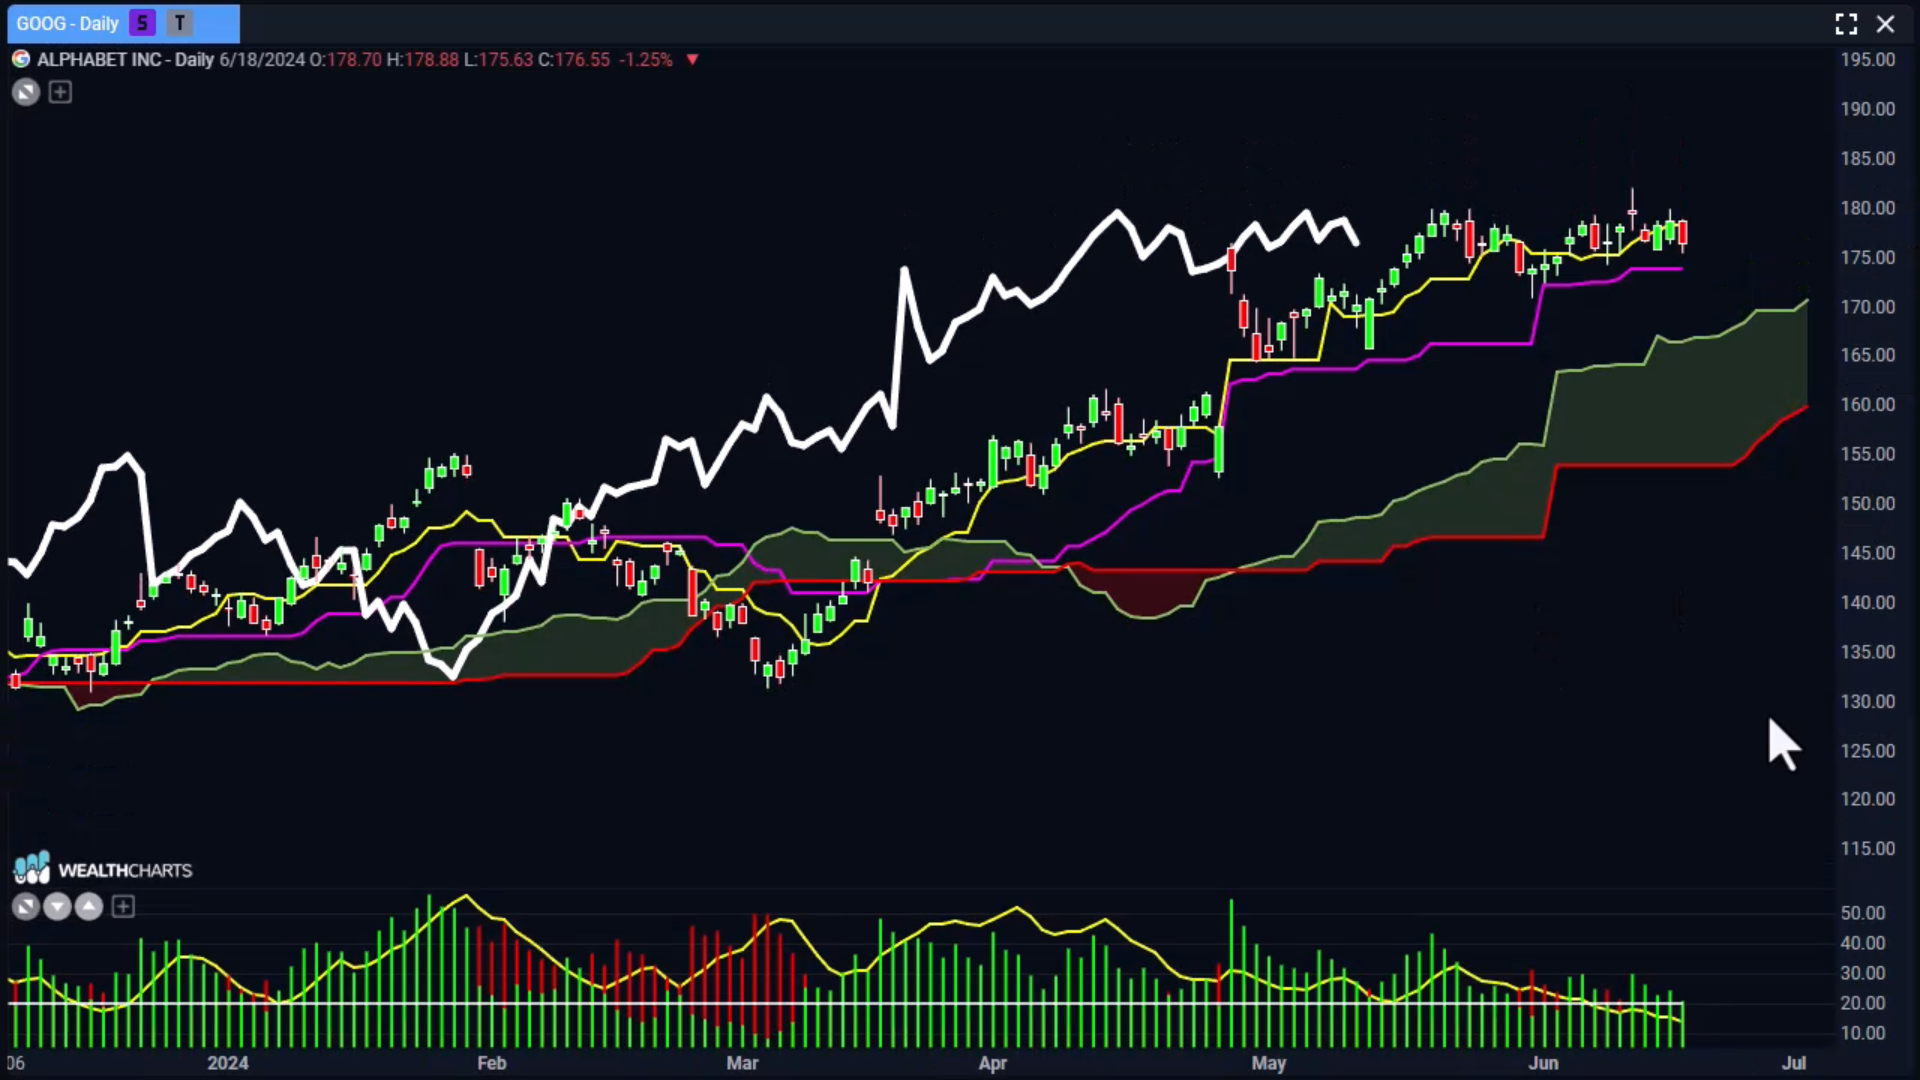
Task: Add an indicator to the price pane
Action: tap(60, 93)
